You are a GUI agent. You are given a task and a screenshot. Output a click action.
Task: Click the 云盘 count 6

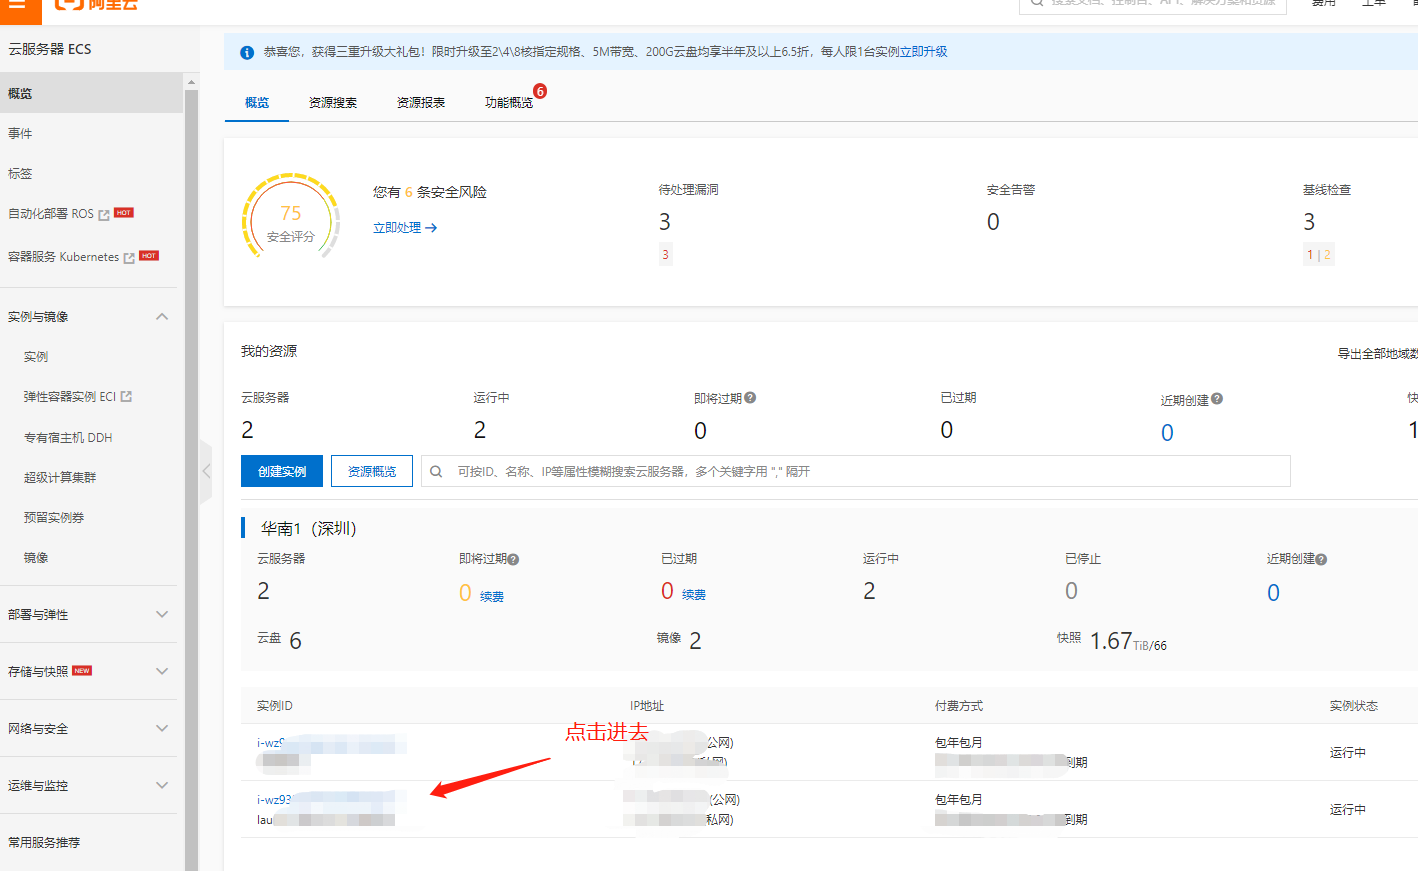pyautogui.click(x=295, y=641)
